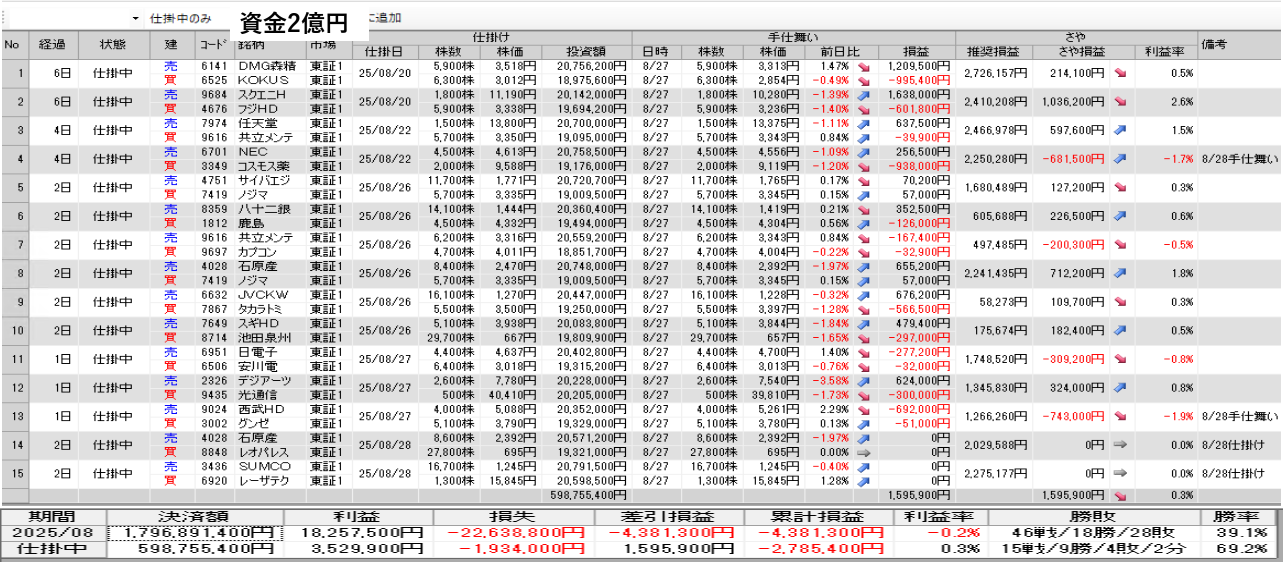Click the red down arrow in row 1 さや column

point(1119,73)
